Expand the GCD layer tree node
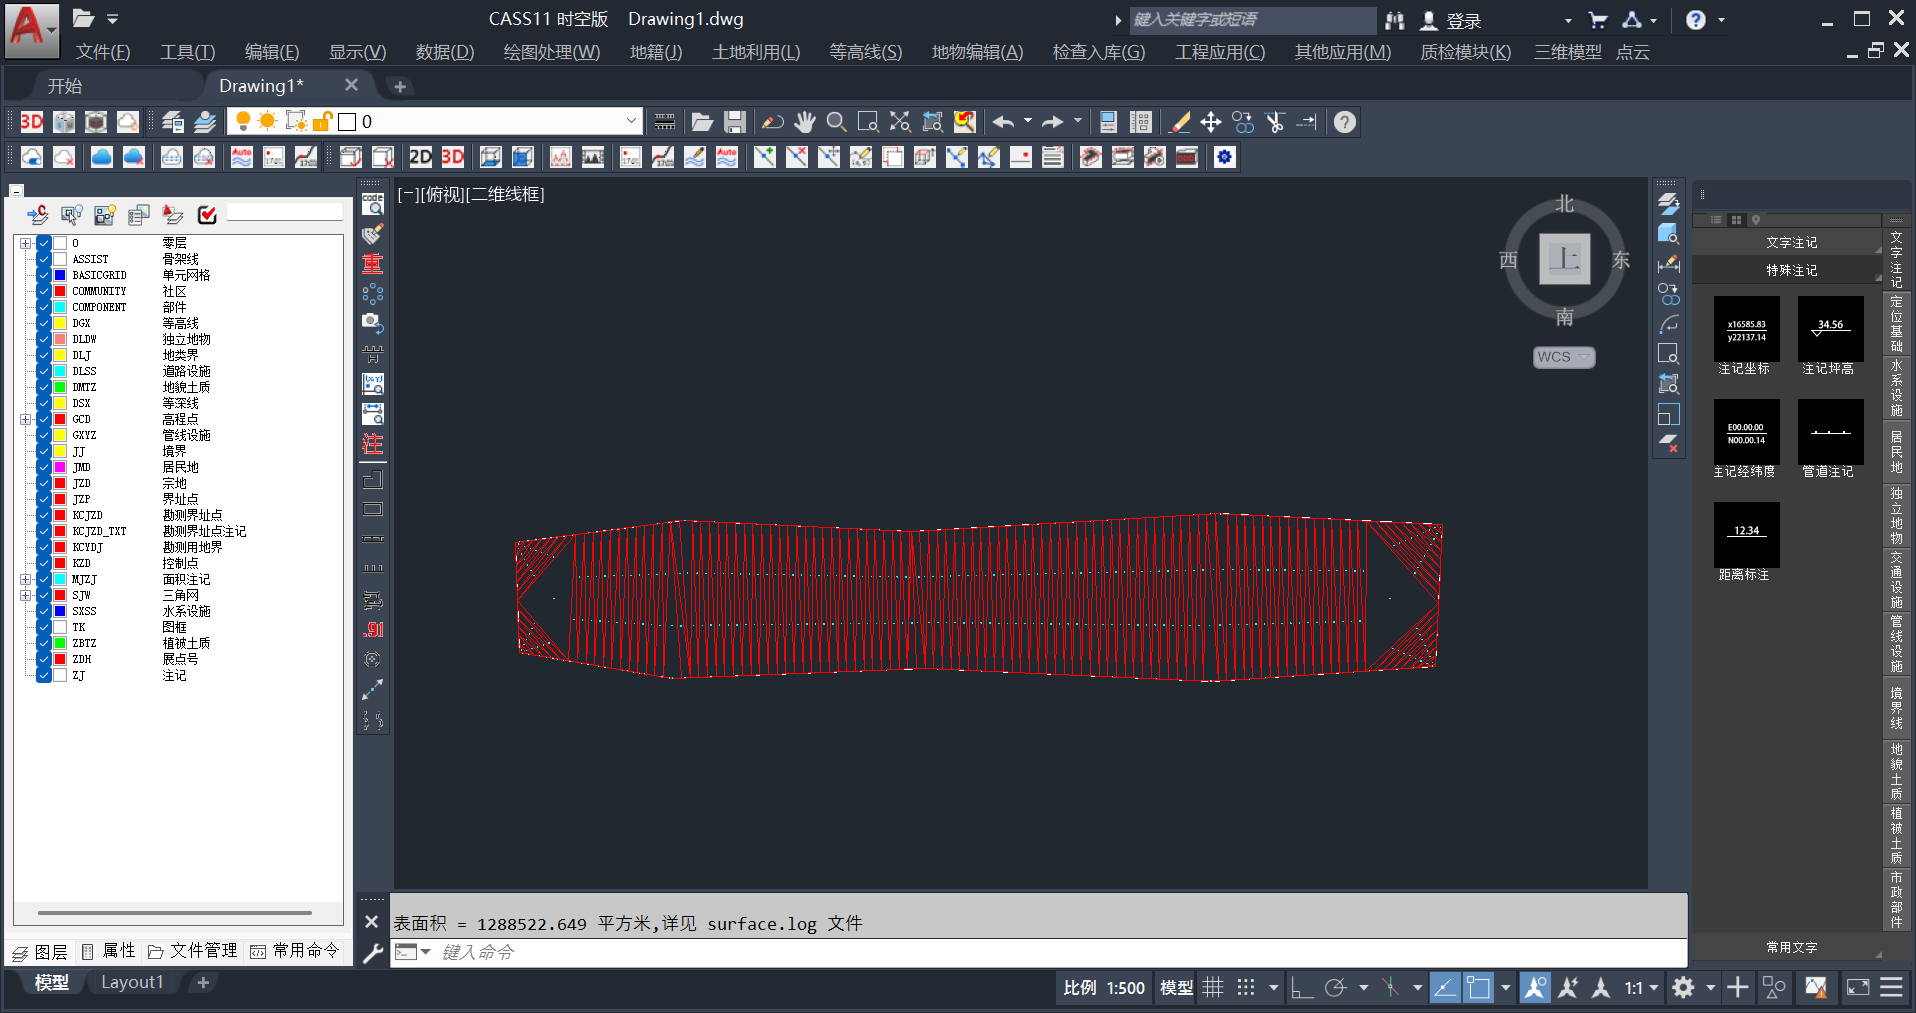The image size is (1916, 1013). (x=25, y=419)
